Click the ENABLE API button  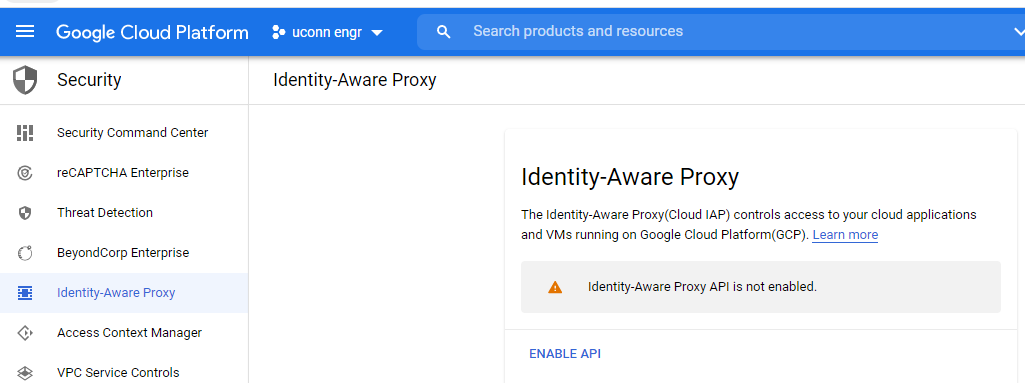(565, 354)
